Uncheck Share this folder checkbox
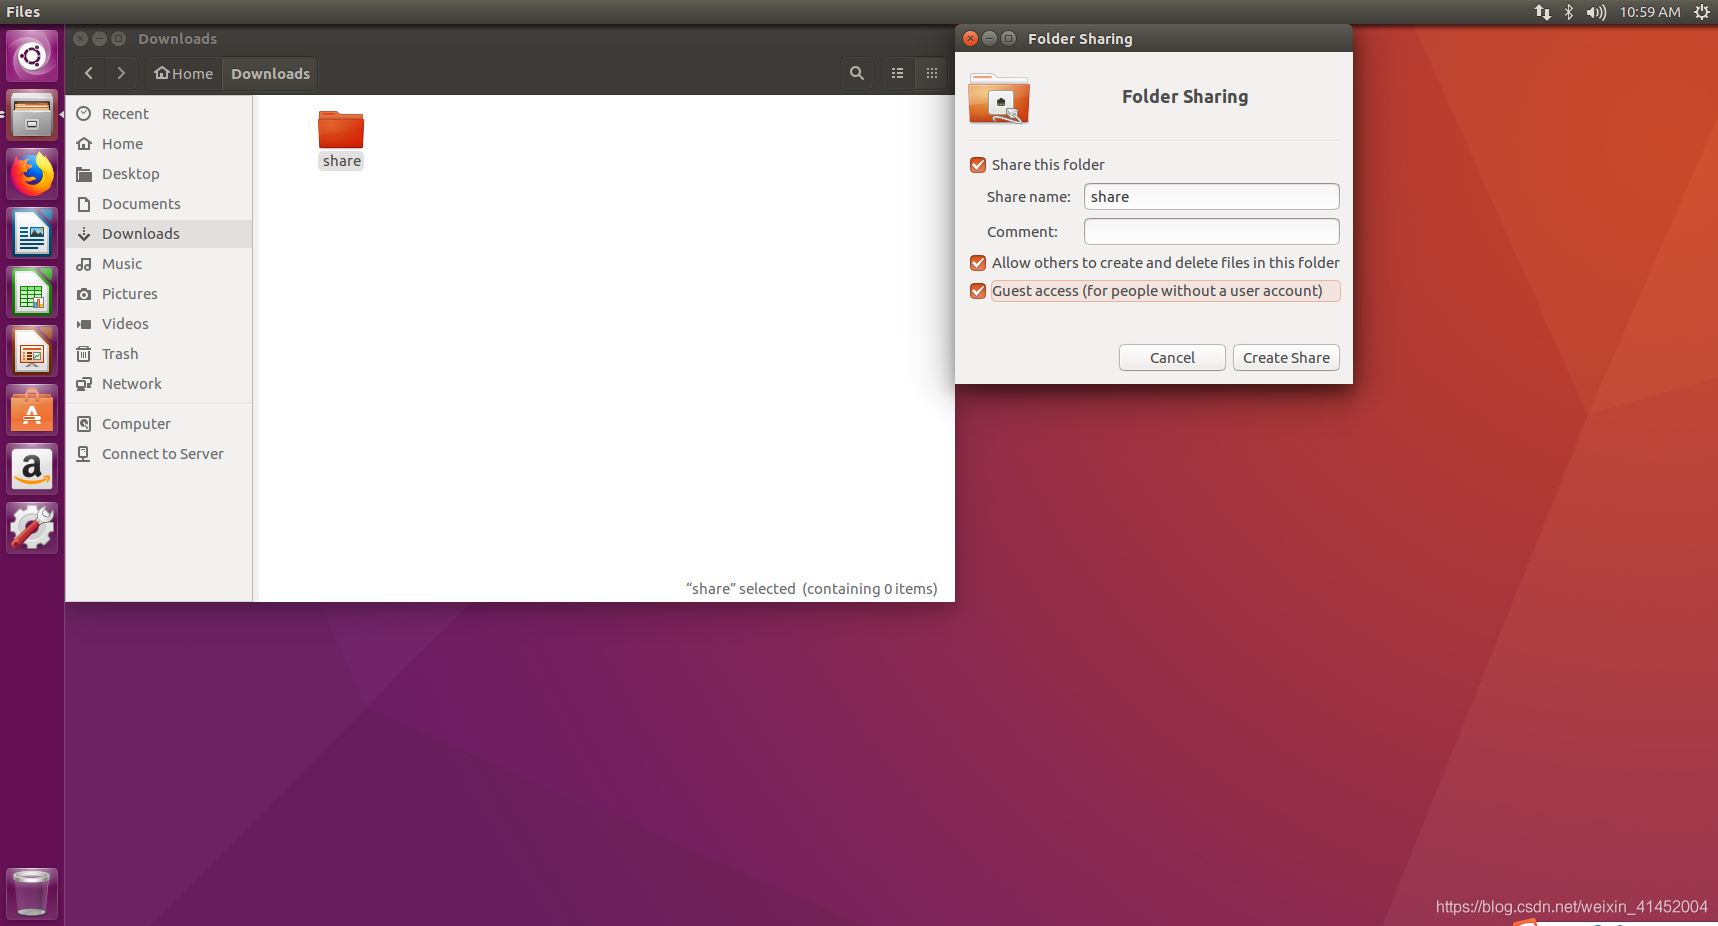This screenshot has height=926, width=1718. coord(978,165)
